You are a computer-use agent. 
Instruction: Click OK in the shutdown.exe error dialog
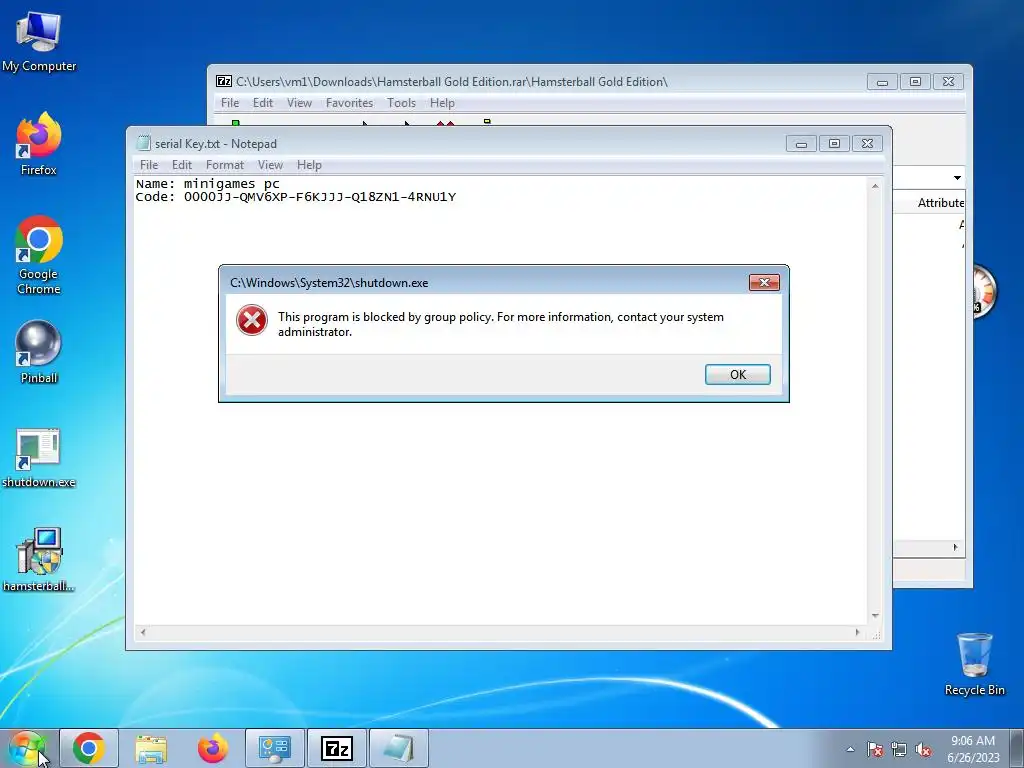tap(737, 374)
